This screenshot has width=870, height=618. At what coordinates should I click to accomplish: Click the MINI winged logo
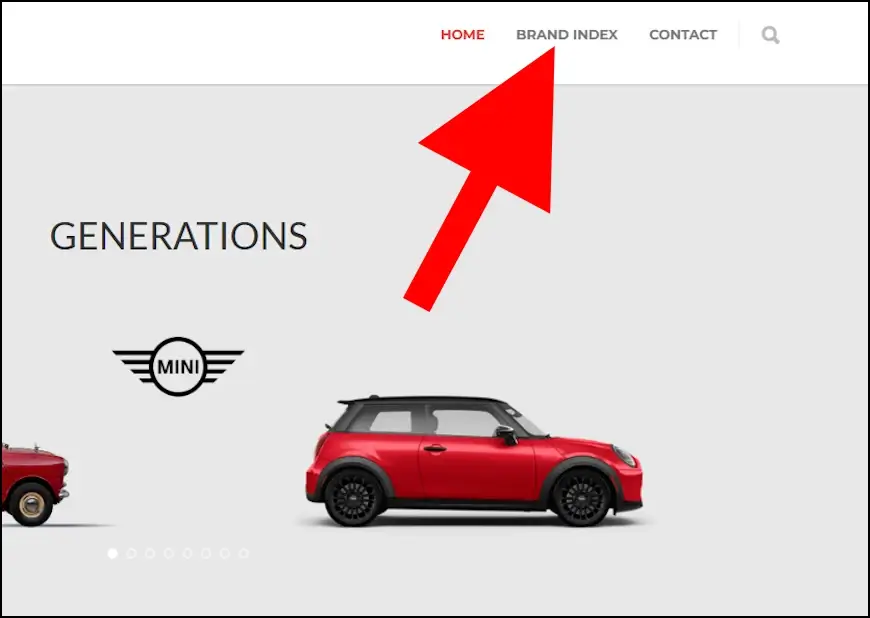click(x=178, y=366)
